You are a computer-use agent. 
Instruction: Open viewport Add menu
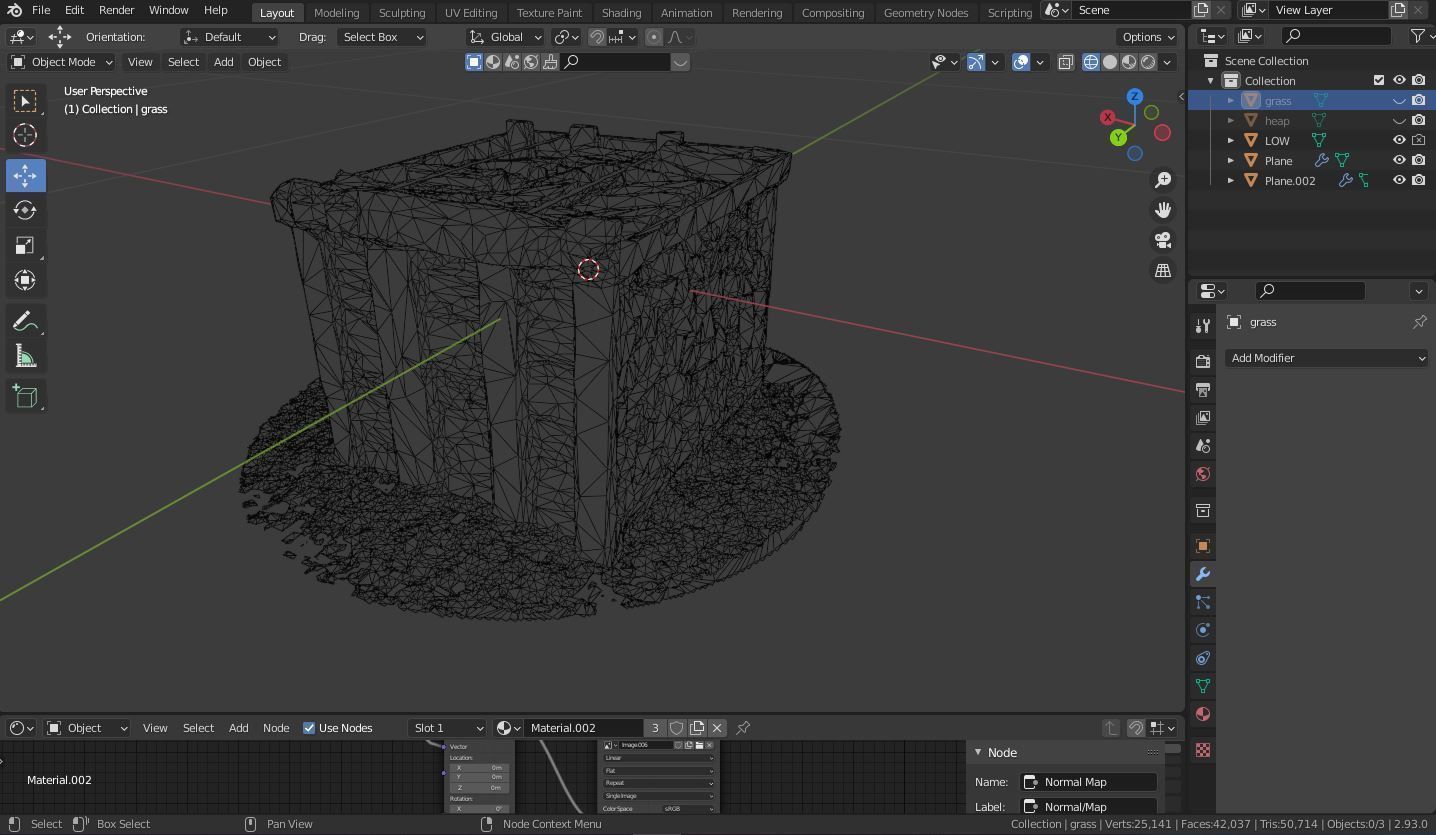pyautogui.click(x=223, y=62)
